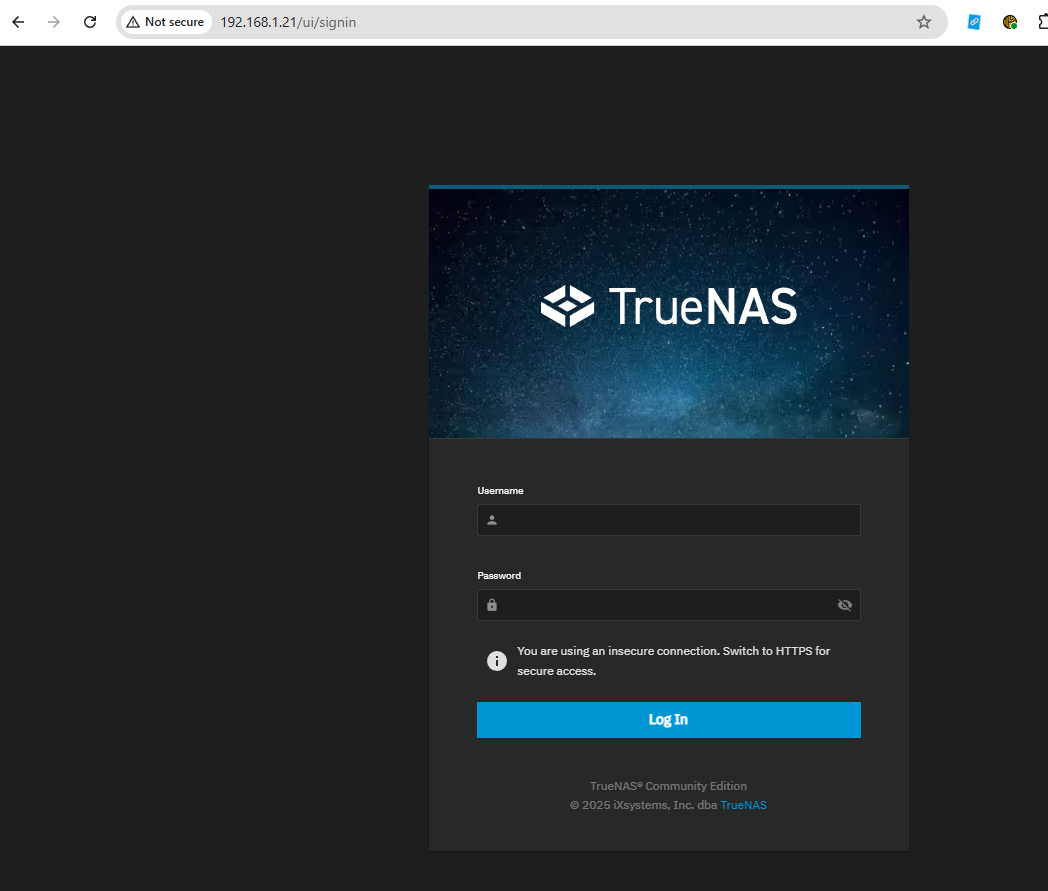Click the browser forward arrow
This screenshot has height=891, width=1048.
(54, 22)
